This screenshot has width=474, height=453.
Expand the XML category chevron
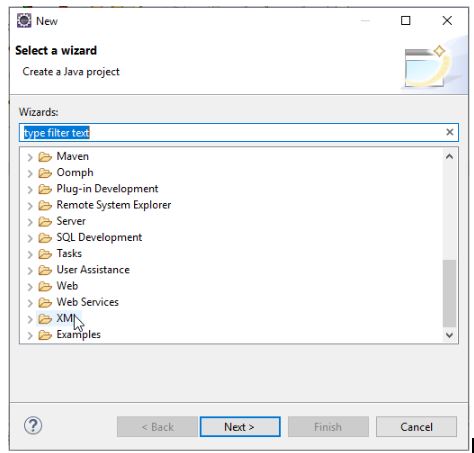pyautogui.click(x=30, y=319)
